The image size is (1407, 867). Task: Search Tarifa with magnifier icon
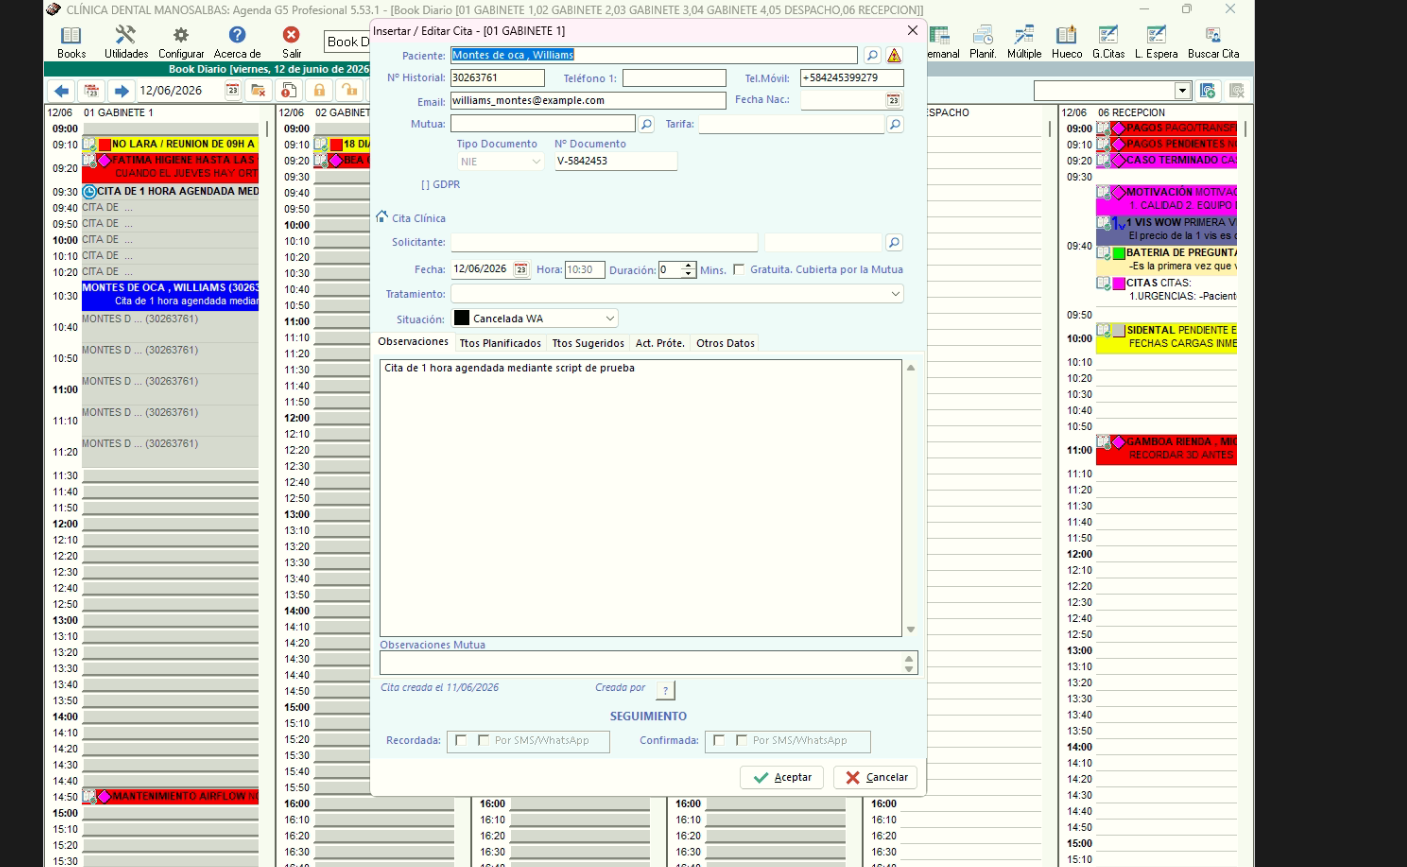point(895,124)
